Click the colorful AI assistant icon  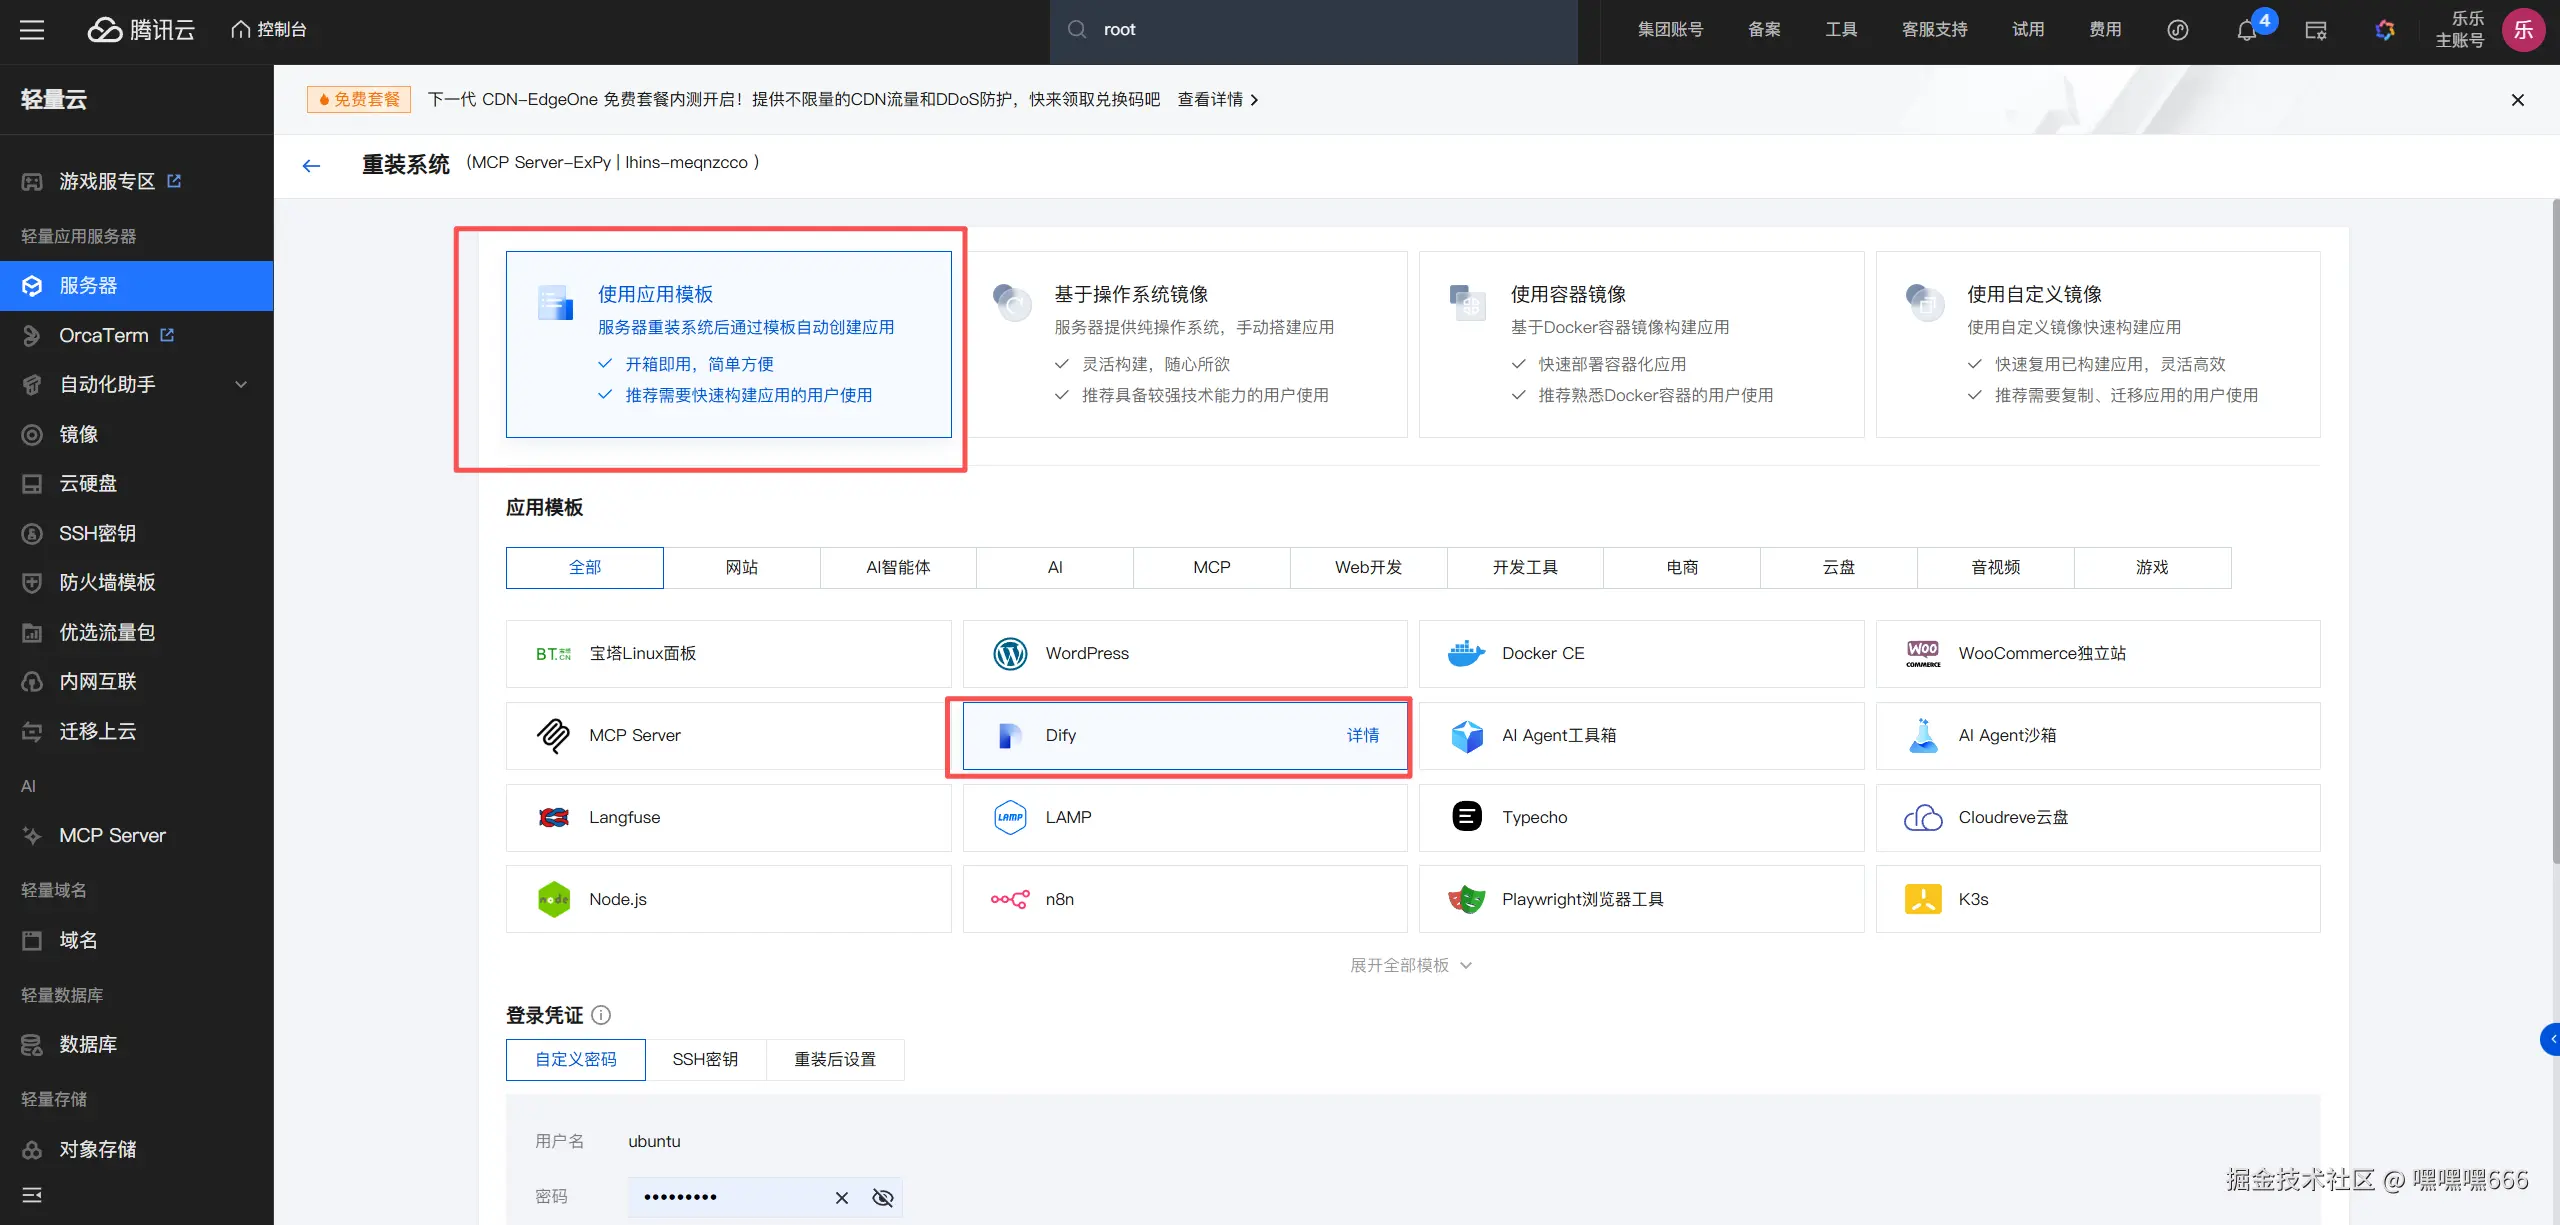coord(2385,30)
